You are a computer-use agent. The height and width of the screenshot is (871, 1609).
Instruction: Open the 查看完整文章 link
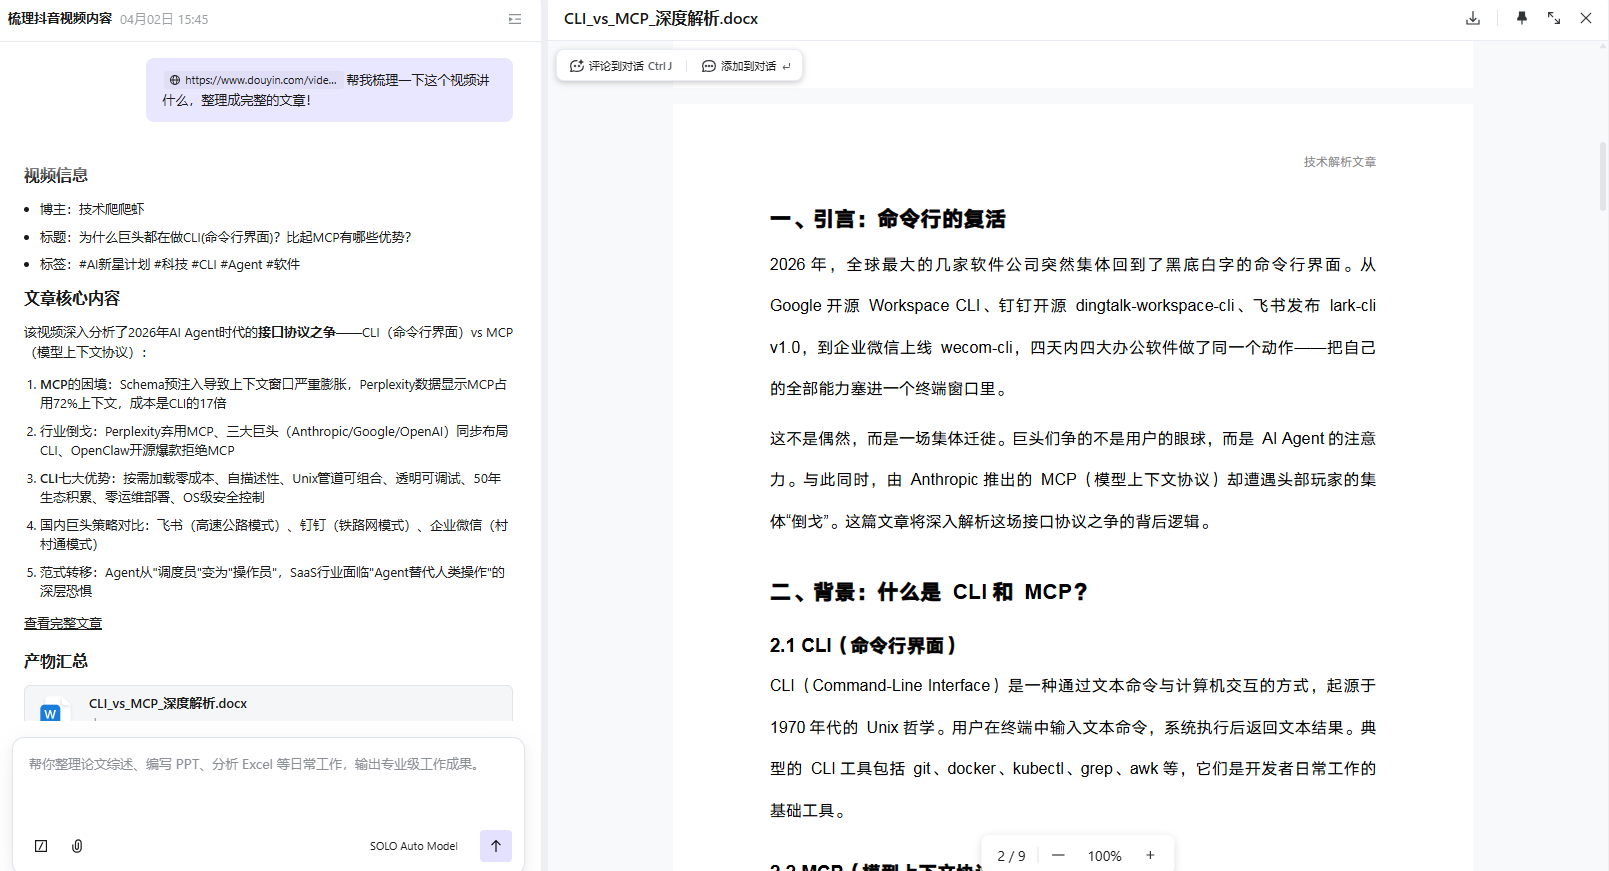[x=63, y=623]
